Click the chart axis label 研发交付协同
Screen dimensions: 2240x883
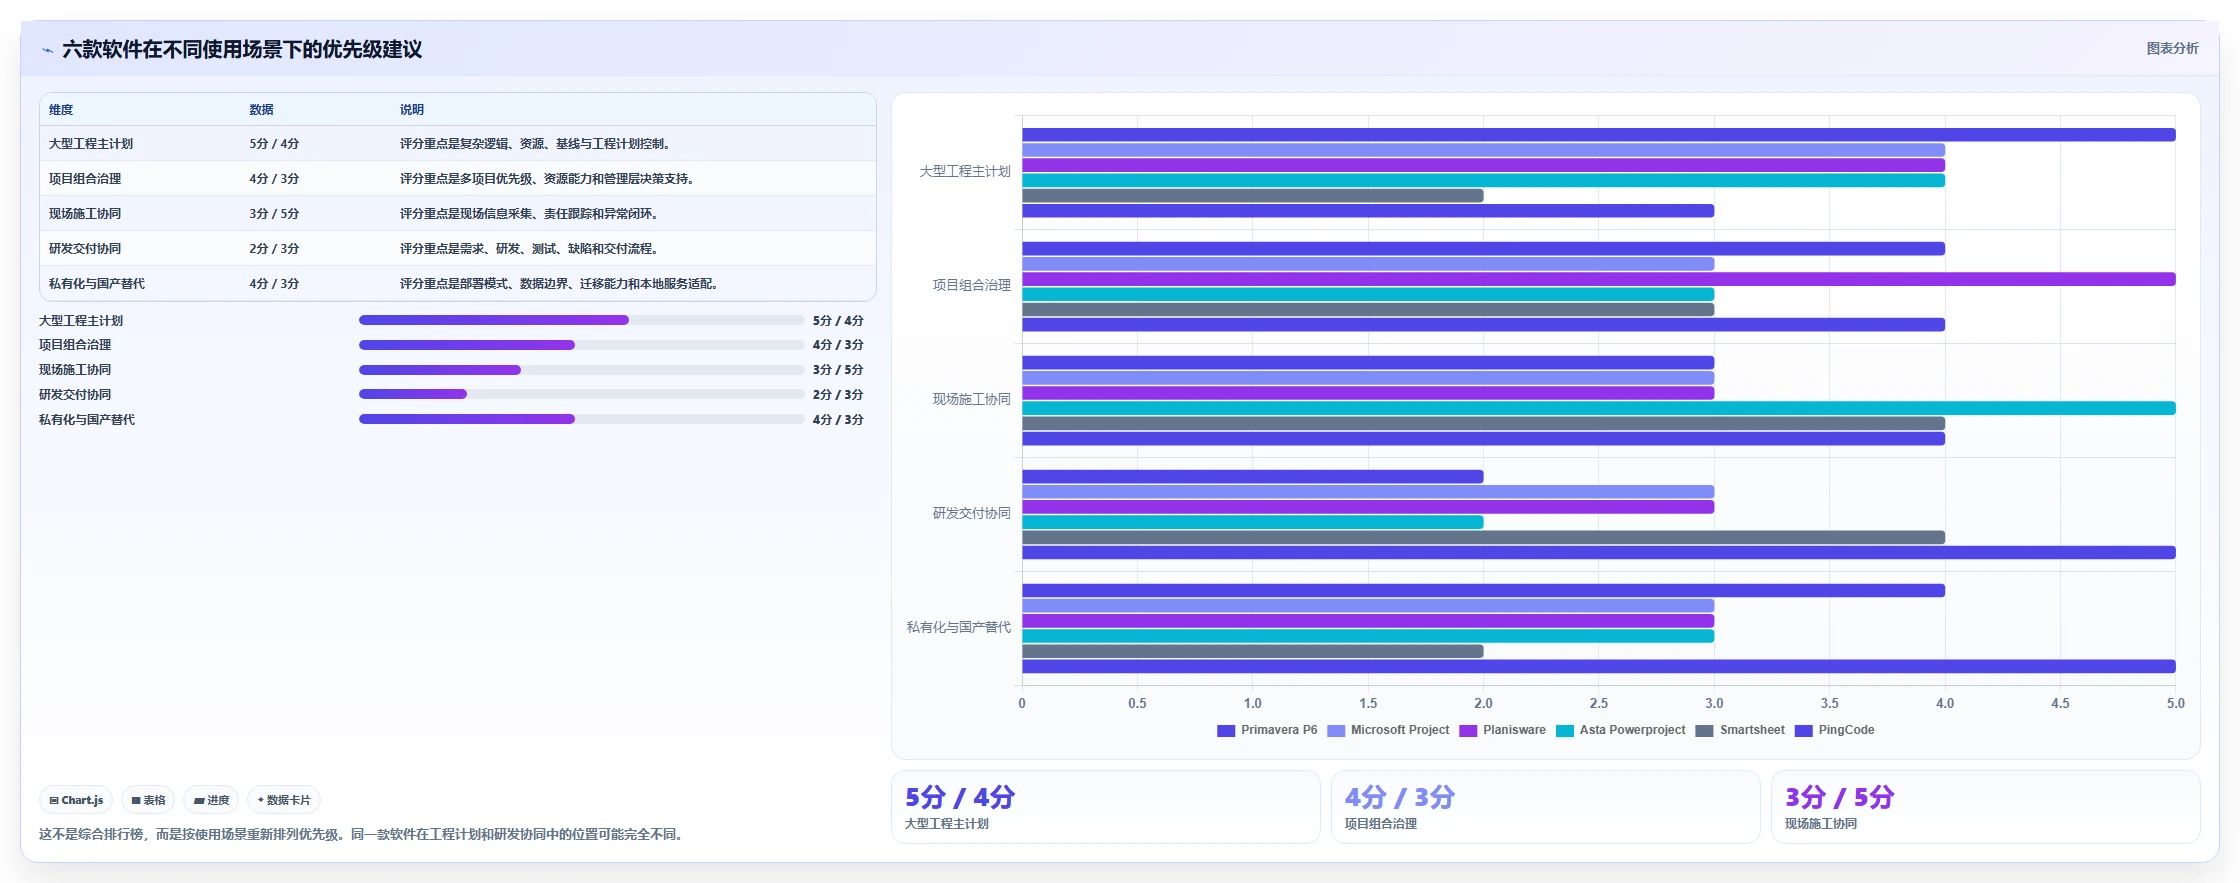(971, 513)
